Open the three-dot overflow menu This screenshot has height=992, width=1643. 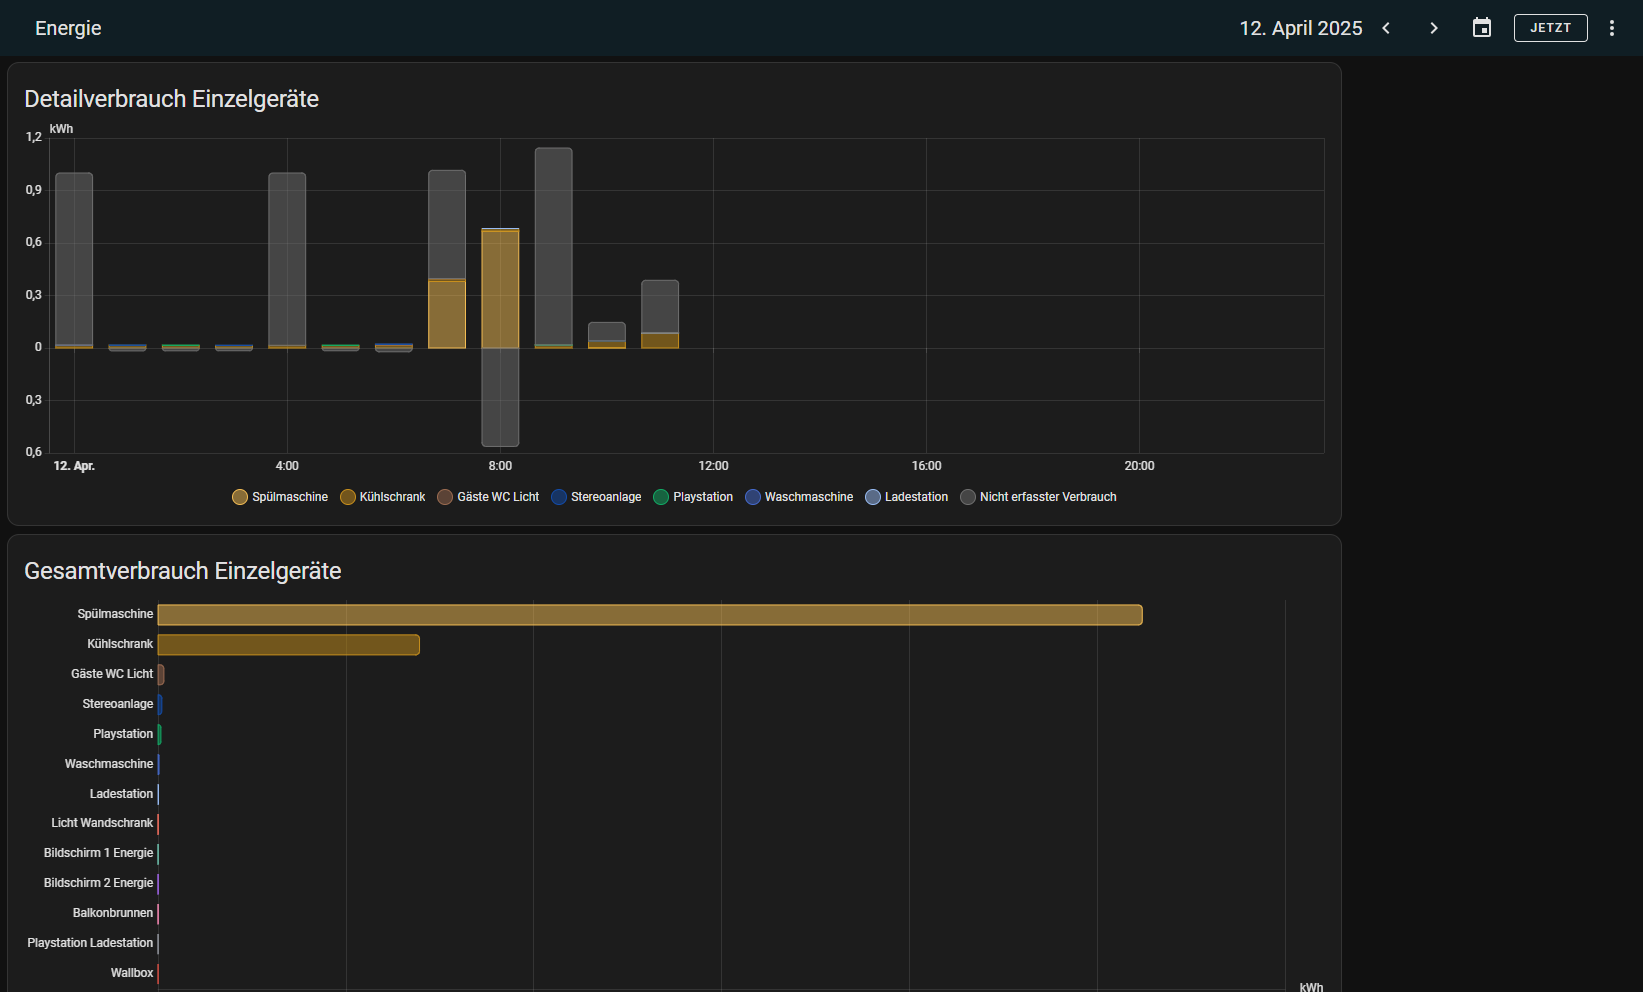1611,28
